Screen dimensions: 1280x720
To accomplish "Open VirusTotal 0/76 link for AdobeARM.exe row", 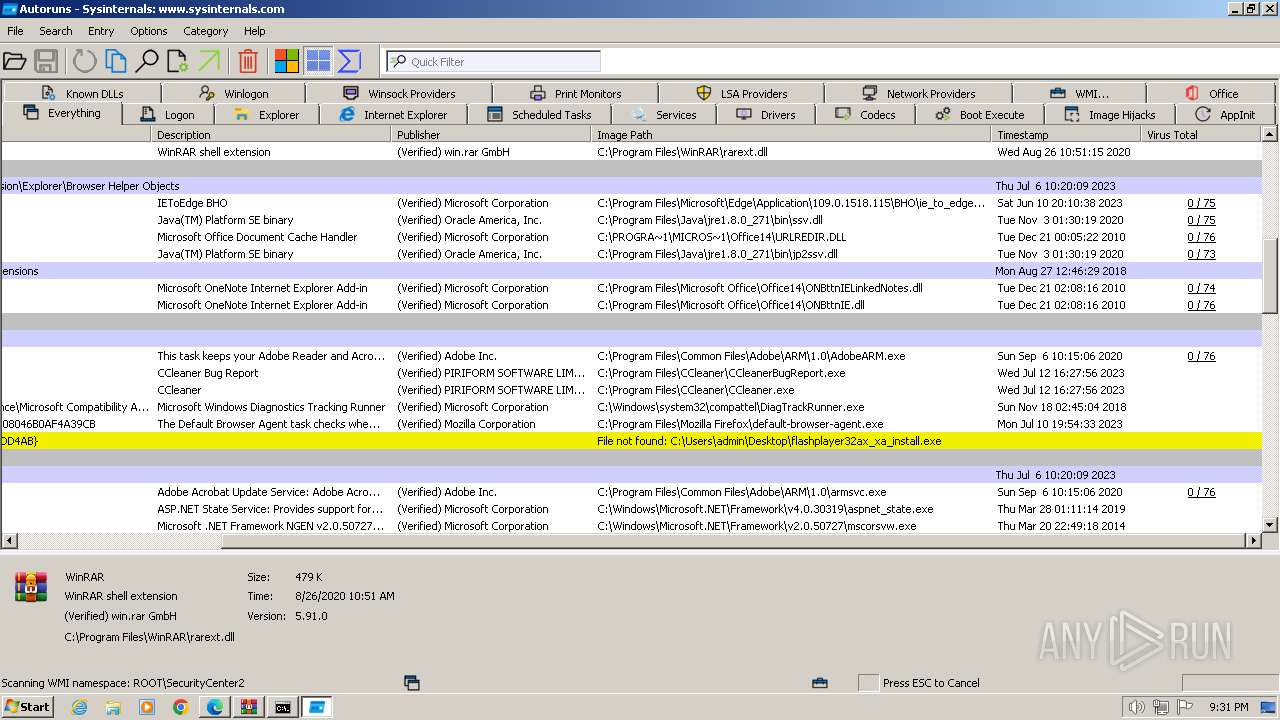I will [x=1201, y=356].
